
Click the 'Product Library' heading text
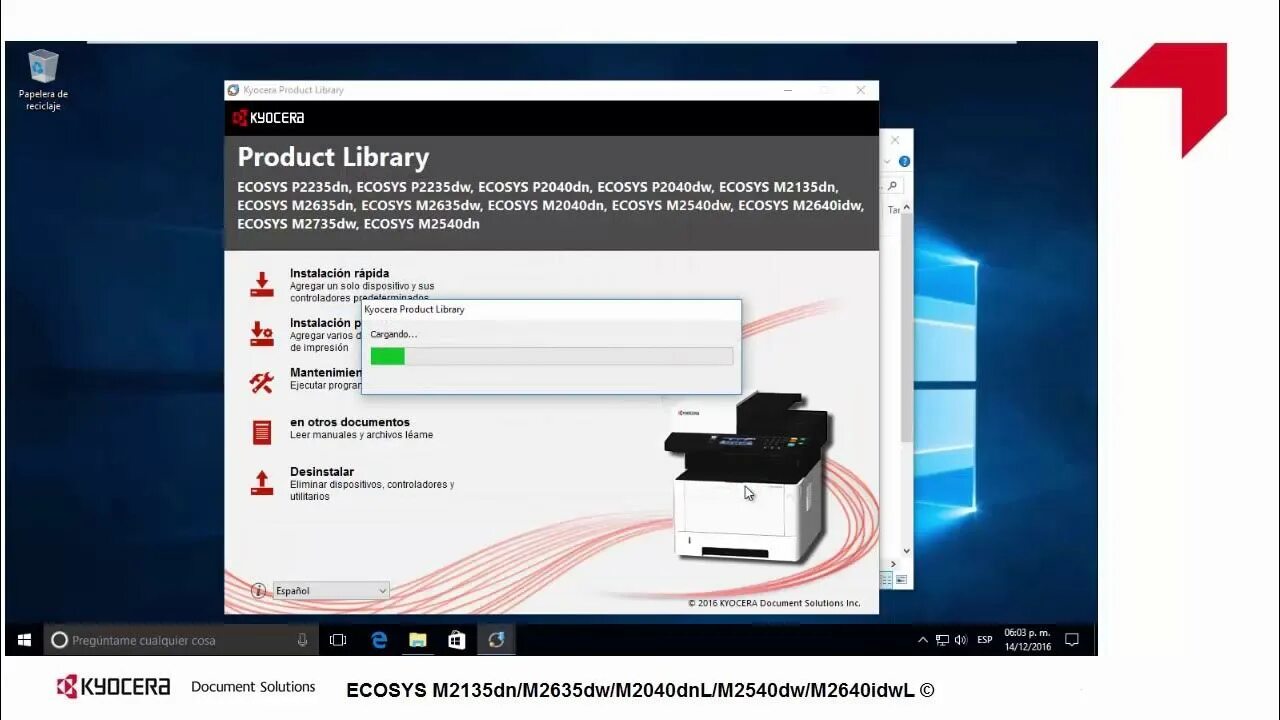pos(333,157)
